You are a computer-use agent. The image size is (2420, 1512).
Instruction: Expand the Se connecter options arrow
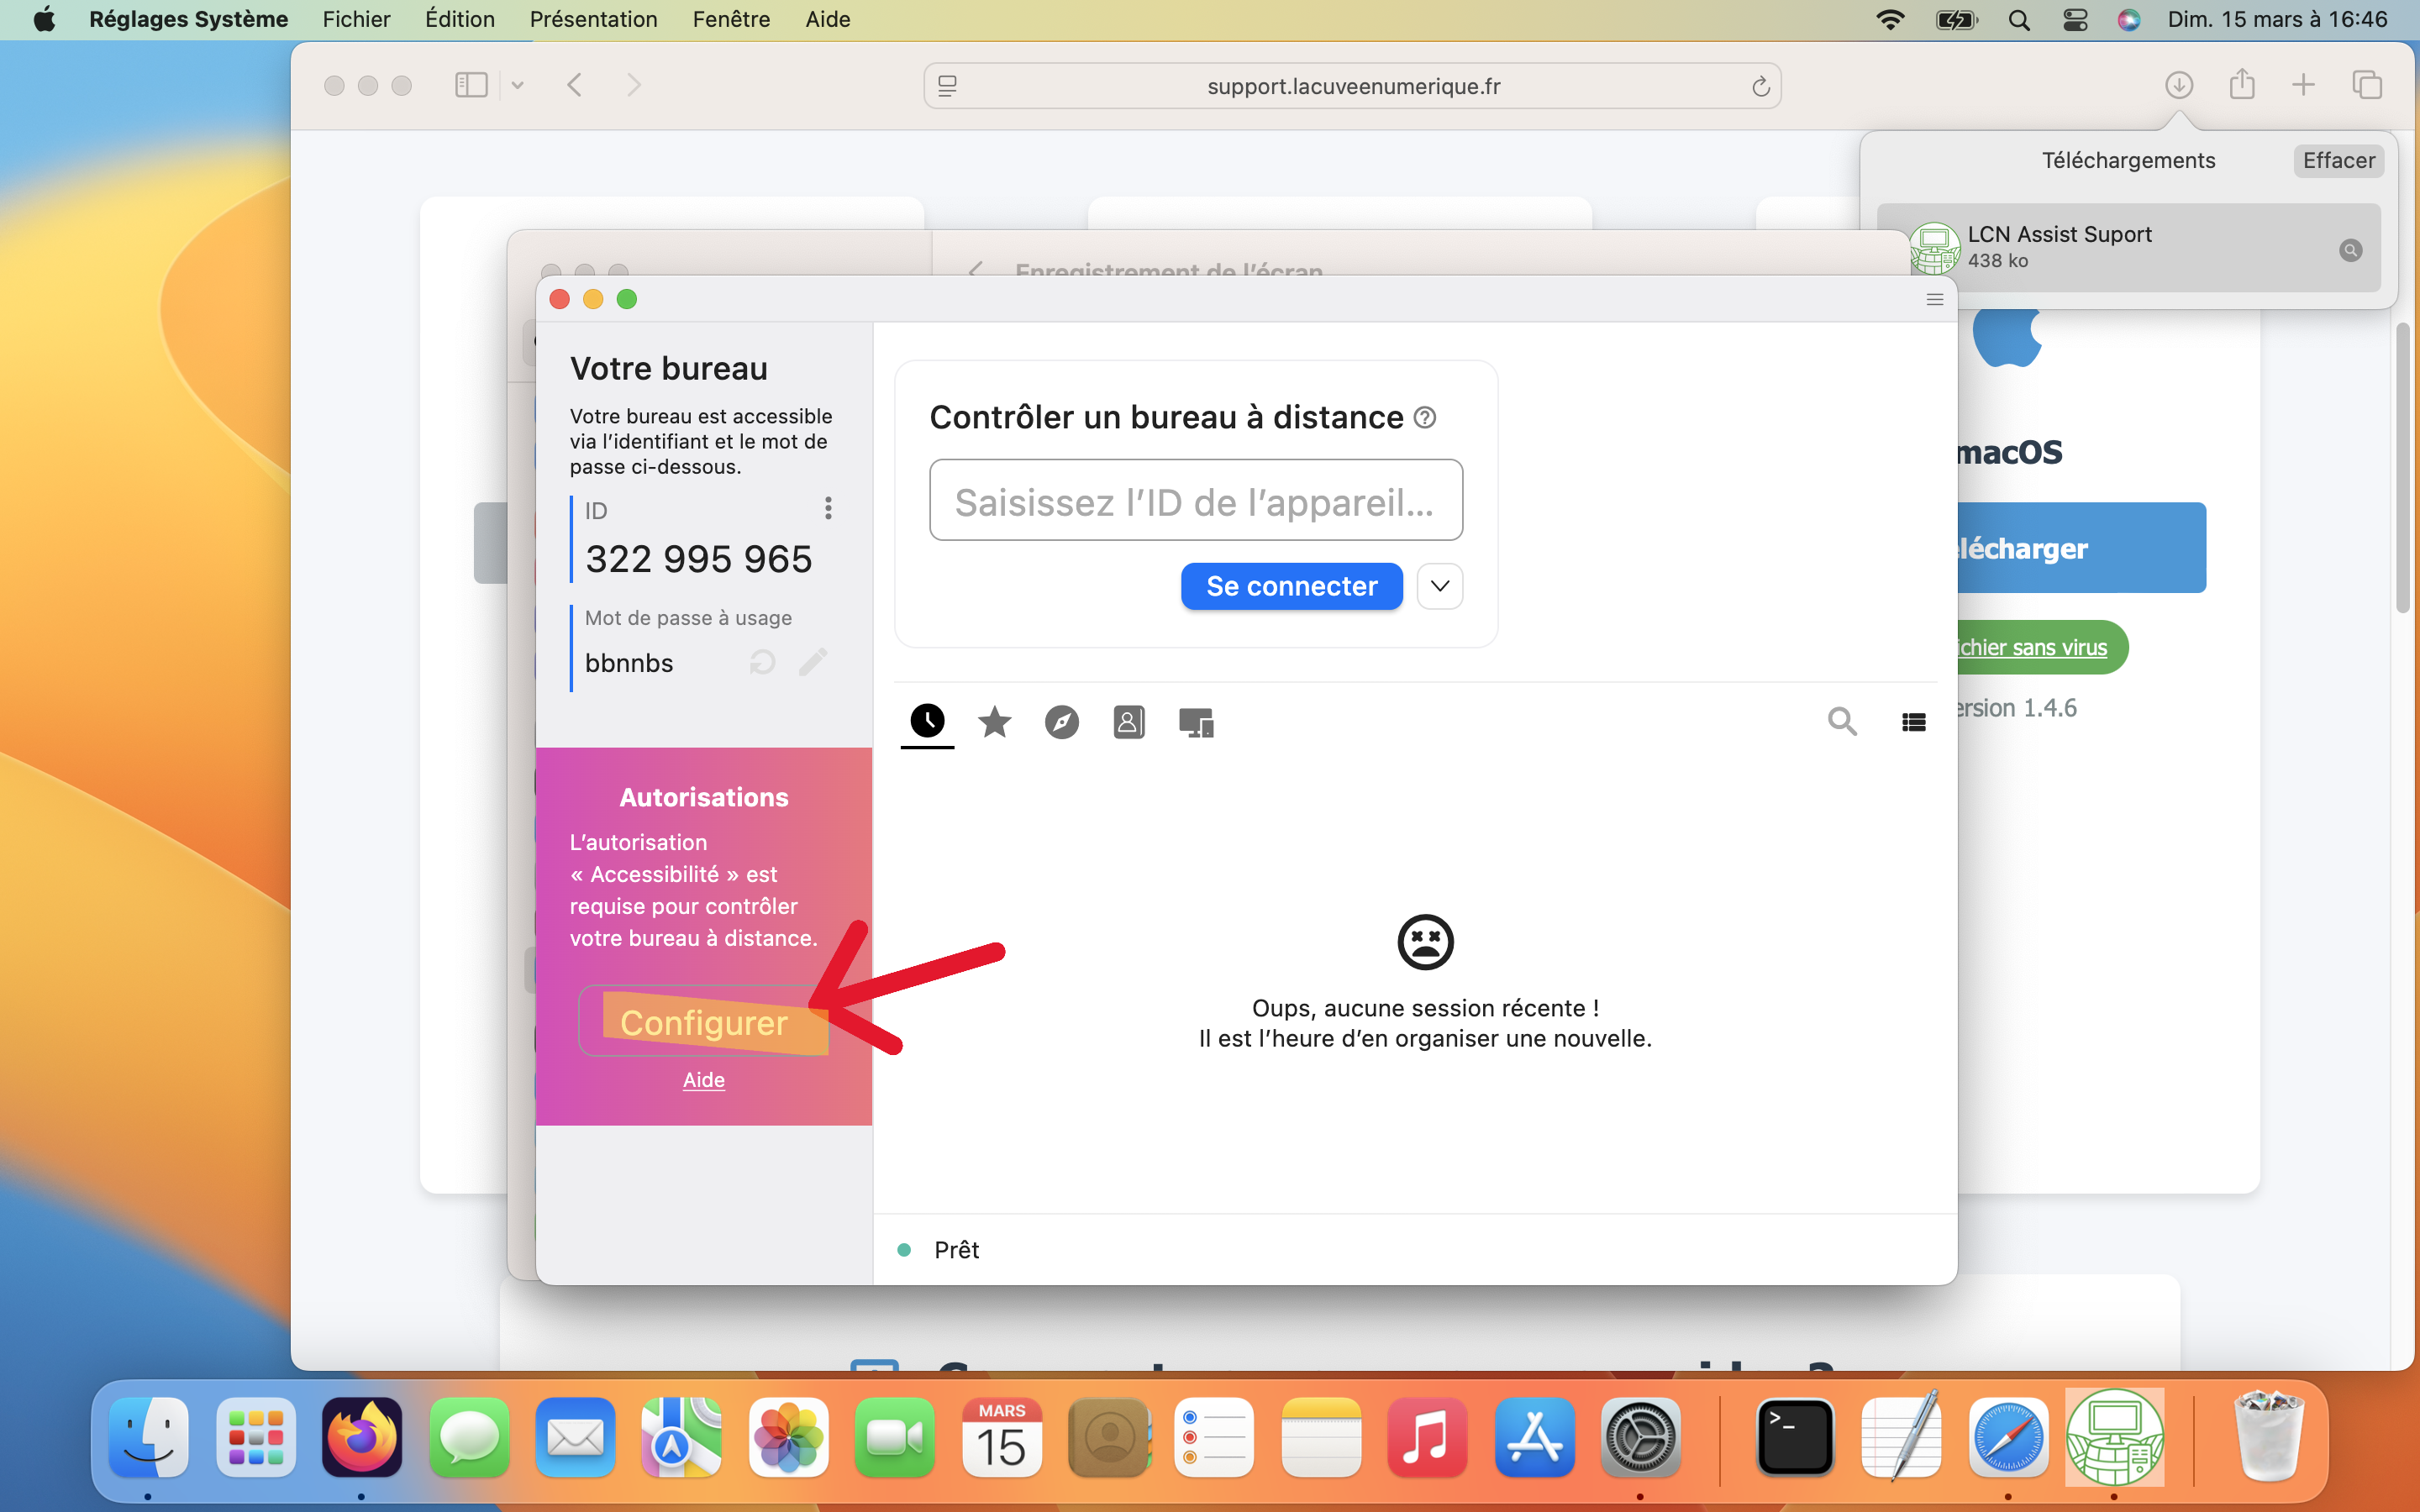click(1440, 586)
